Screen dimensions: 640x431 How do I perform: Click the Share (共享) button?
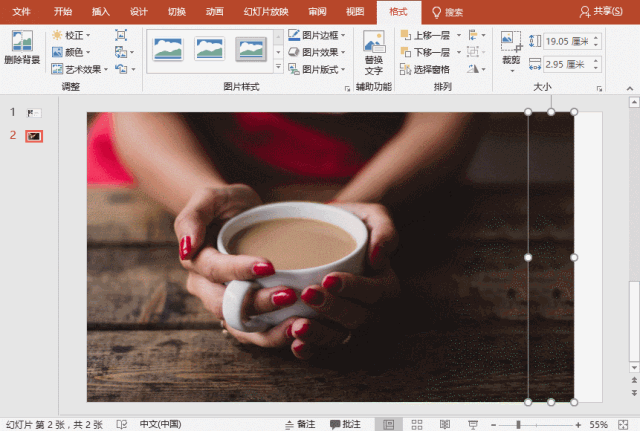tap(601, 11)
